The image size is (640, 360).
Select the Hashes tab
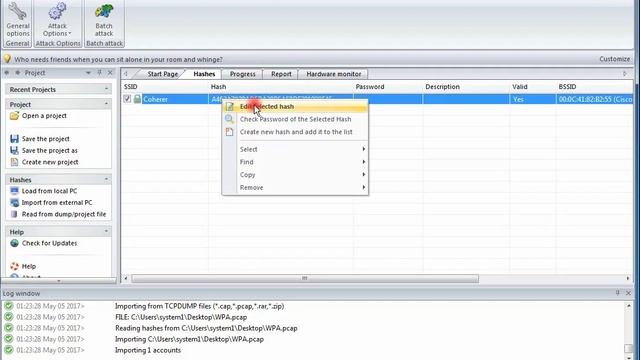pyautogui.click(x=204, y=74)
